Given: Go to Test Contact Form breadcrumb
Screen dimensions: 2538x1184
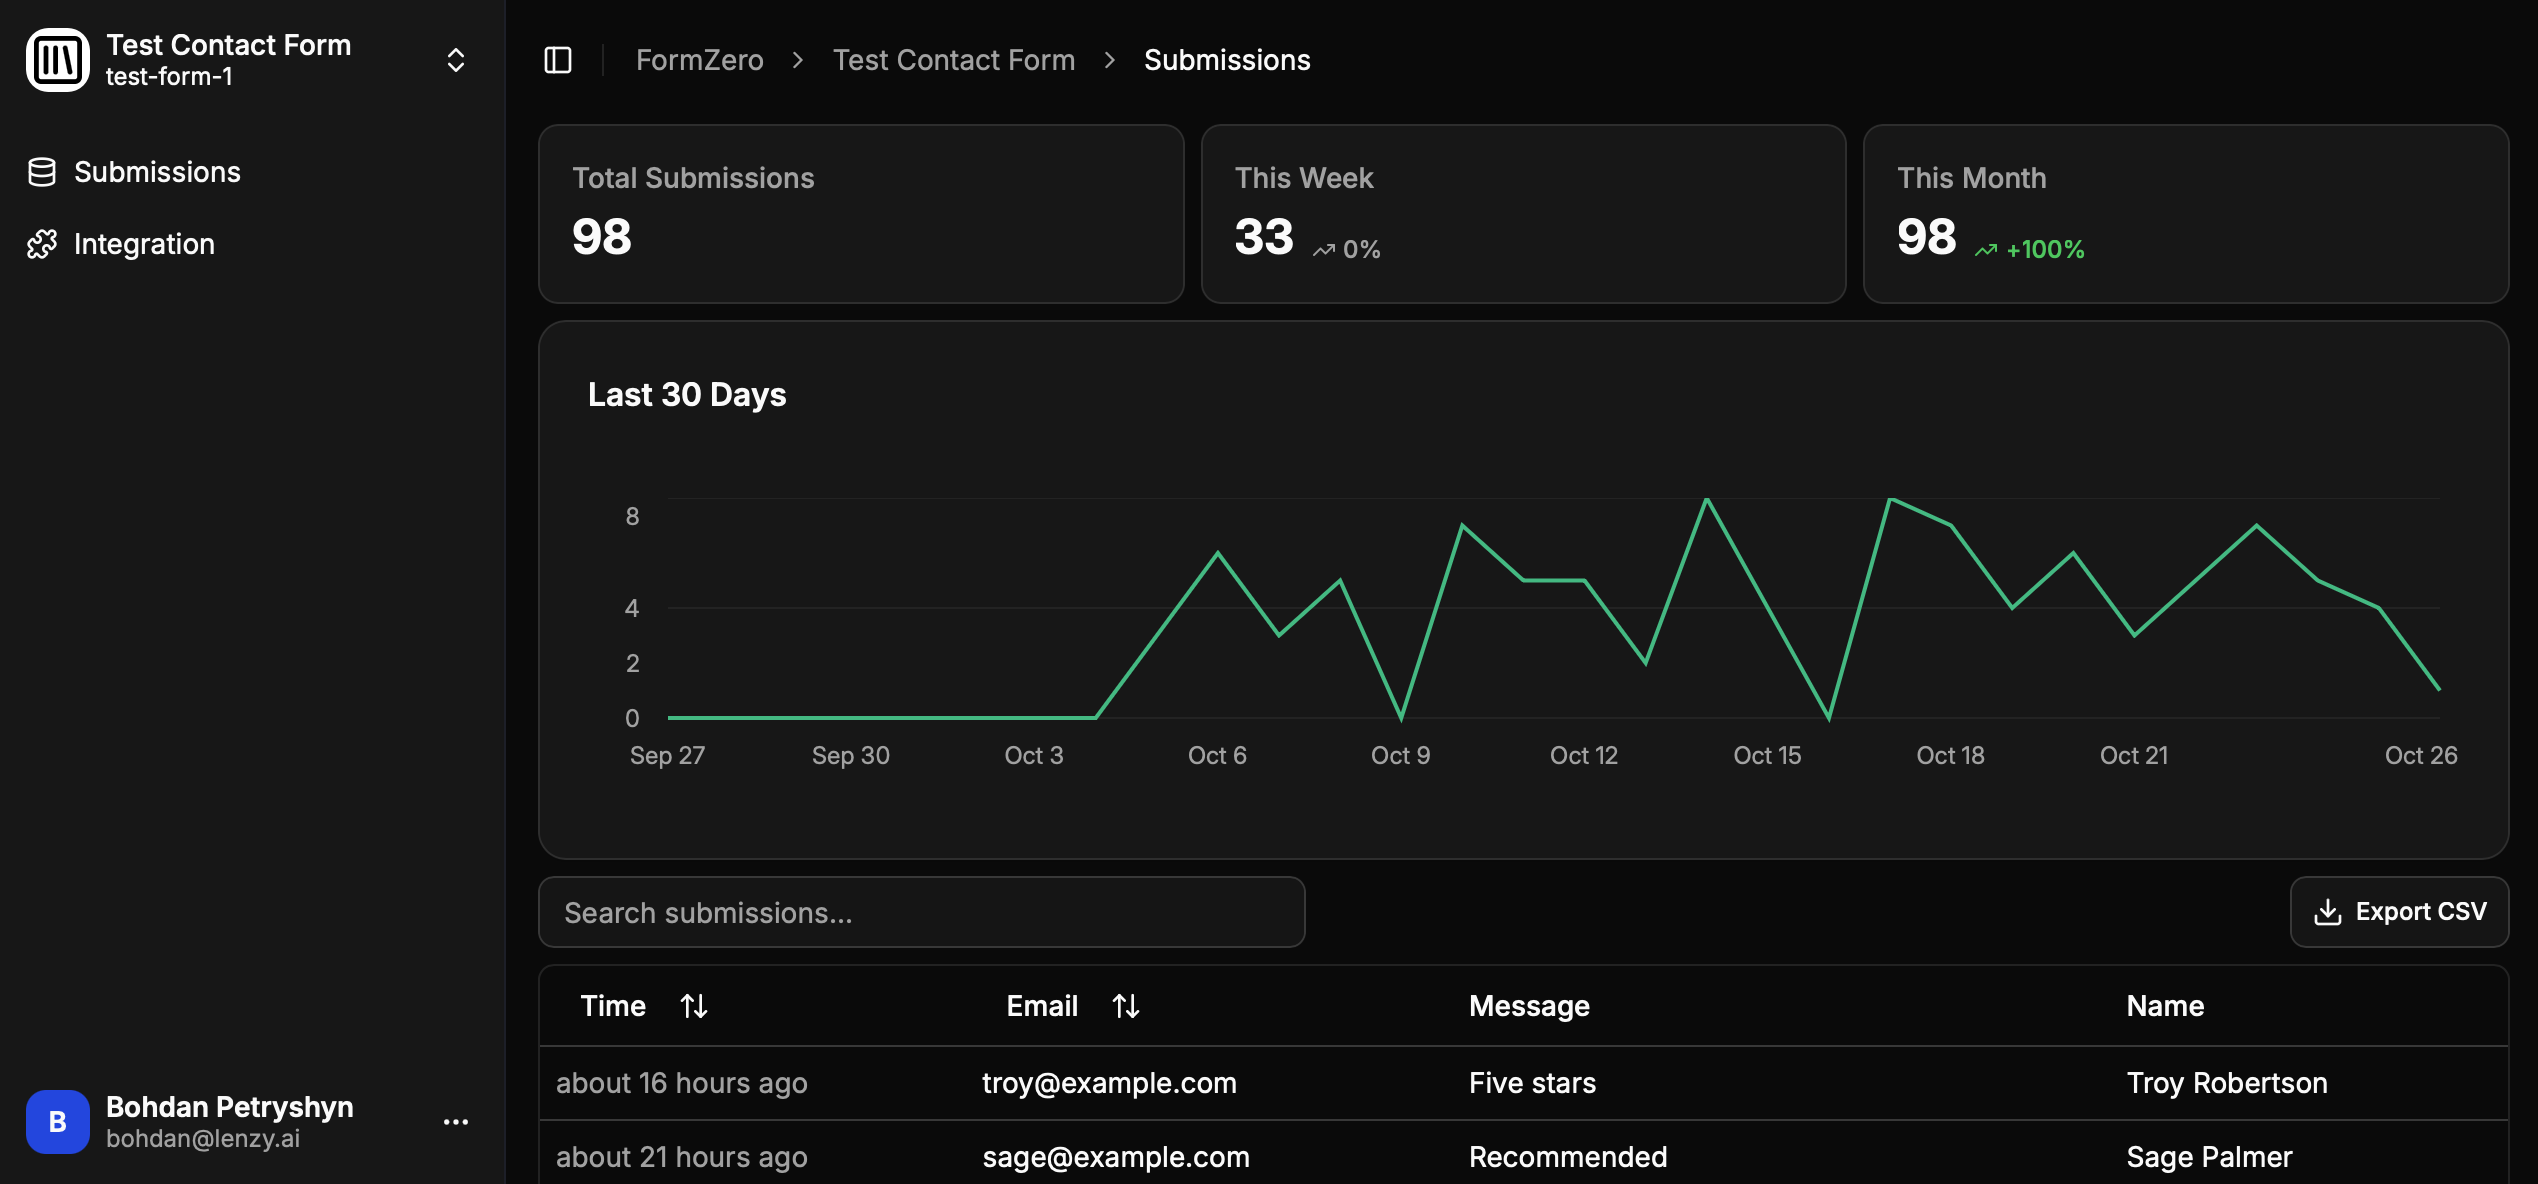Looking at the screenshot, I should tap(953, 60).
